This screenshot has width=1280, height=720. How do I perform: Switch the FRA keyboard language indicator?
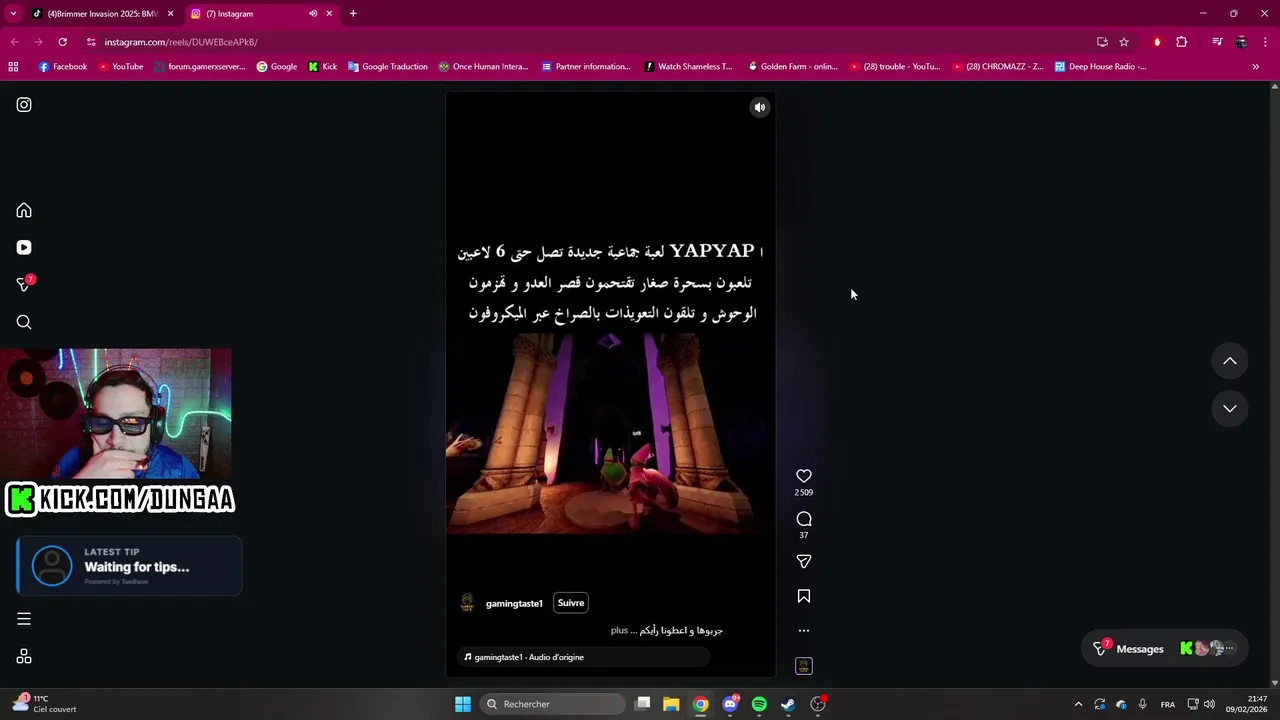[x=1168, y=704]
